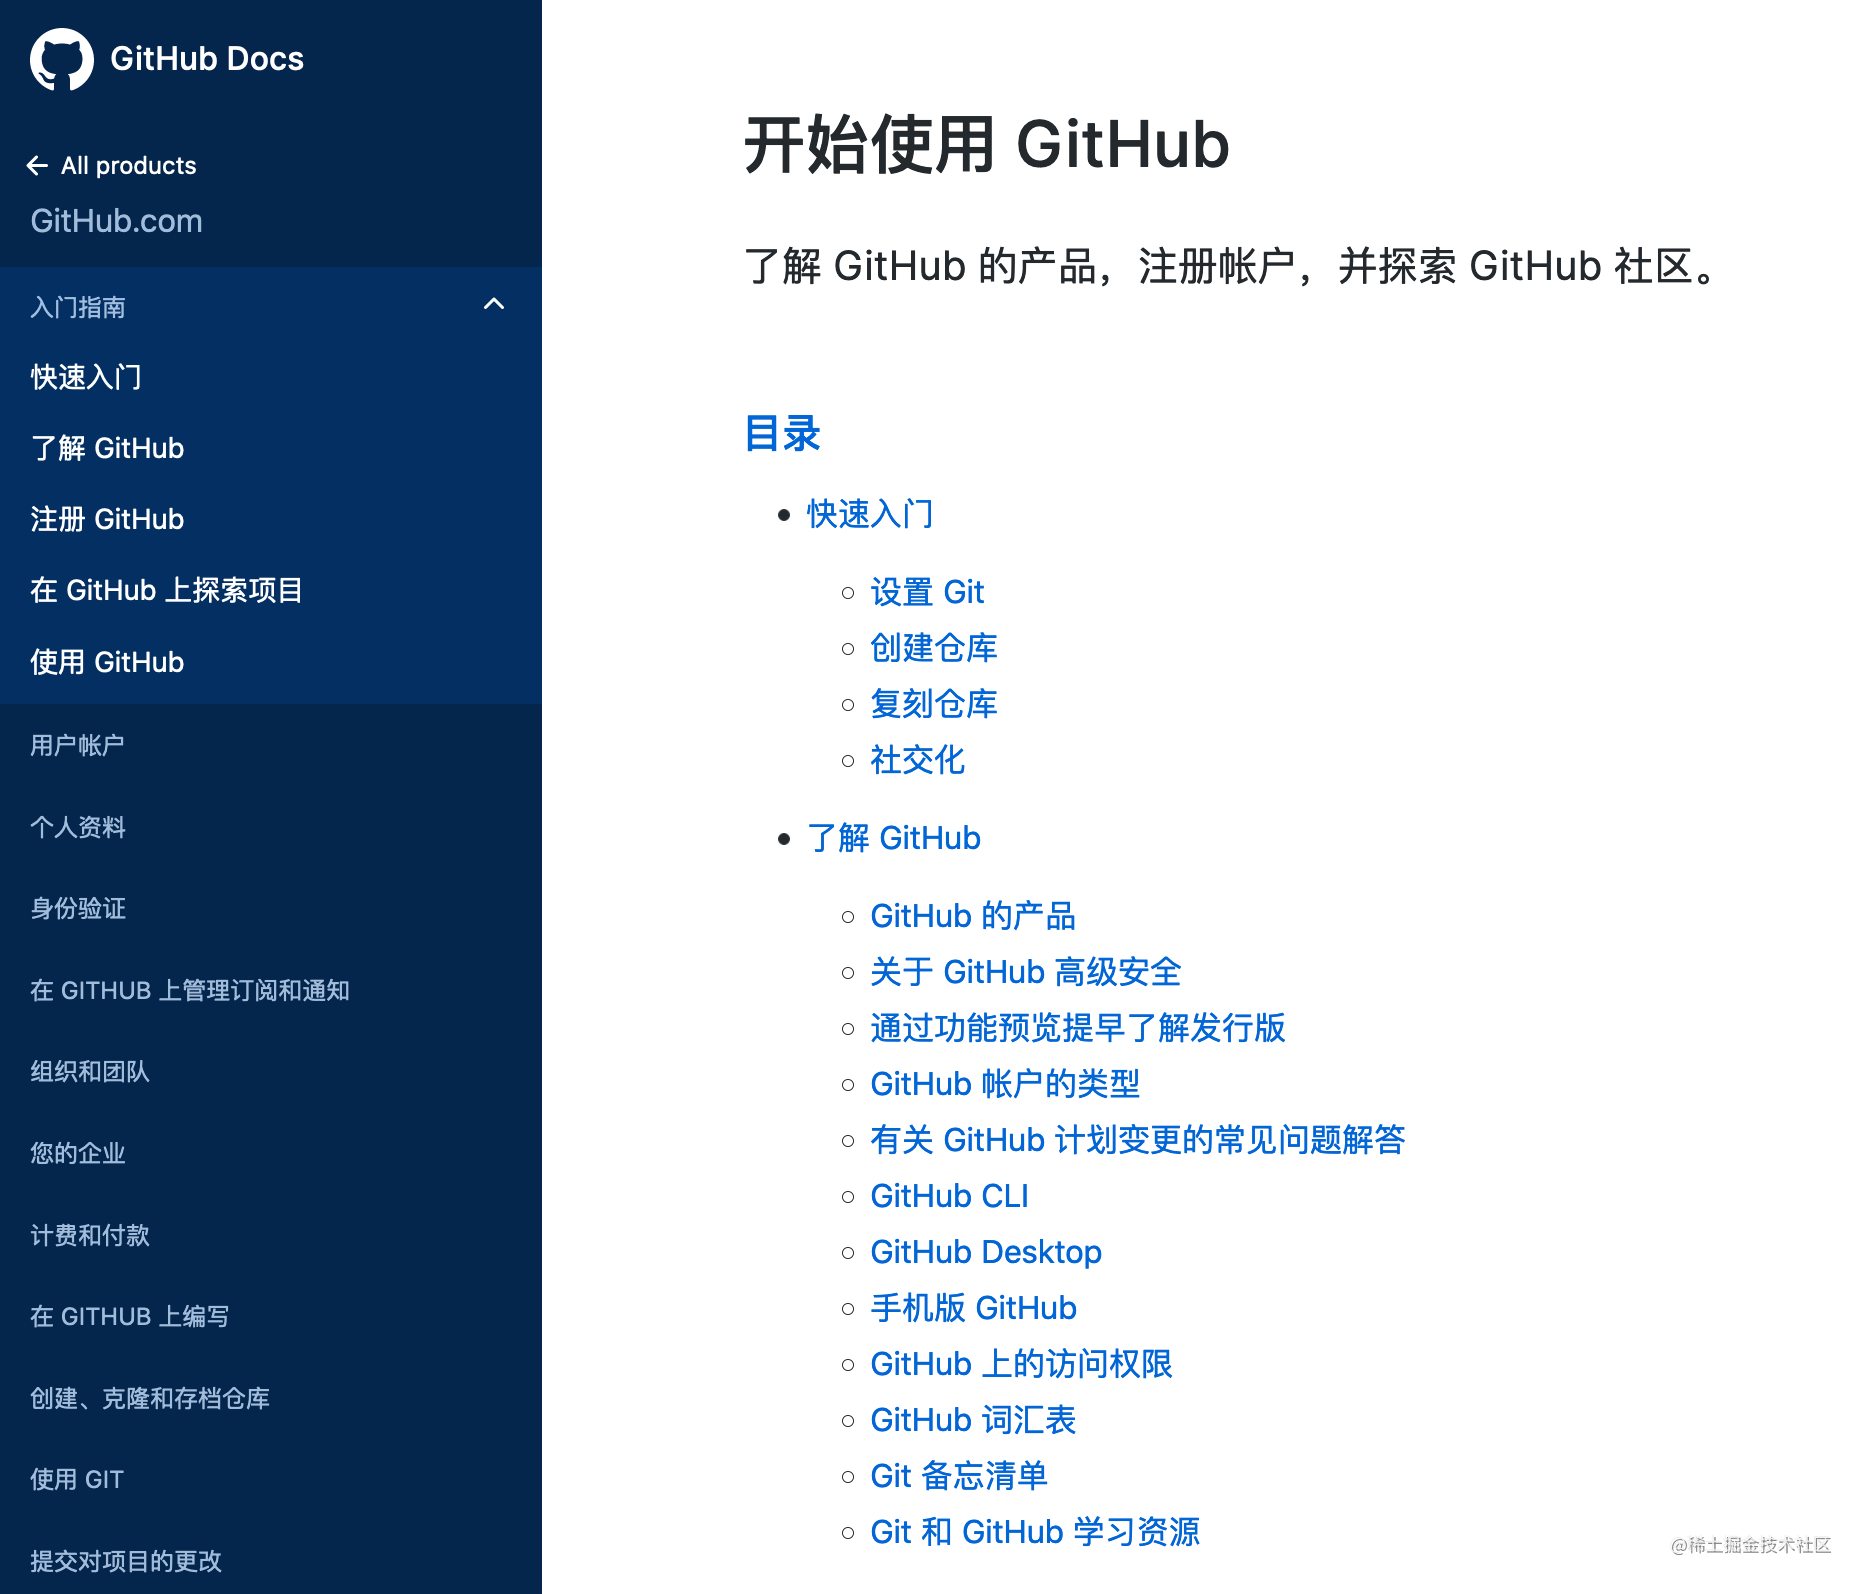Open 关于 GitHub 高级安全 link

pyautogui.click(x=1026, y=972)
